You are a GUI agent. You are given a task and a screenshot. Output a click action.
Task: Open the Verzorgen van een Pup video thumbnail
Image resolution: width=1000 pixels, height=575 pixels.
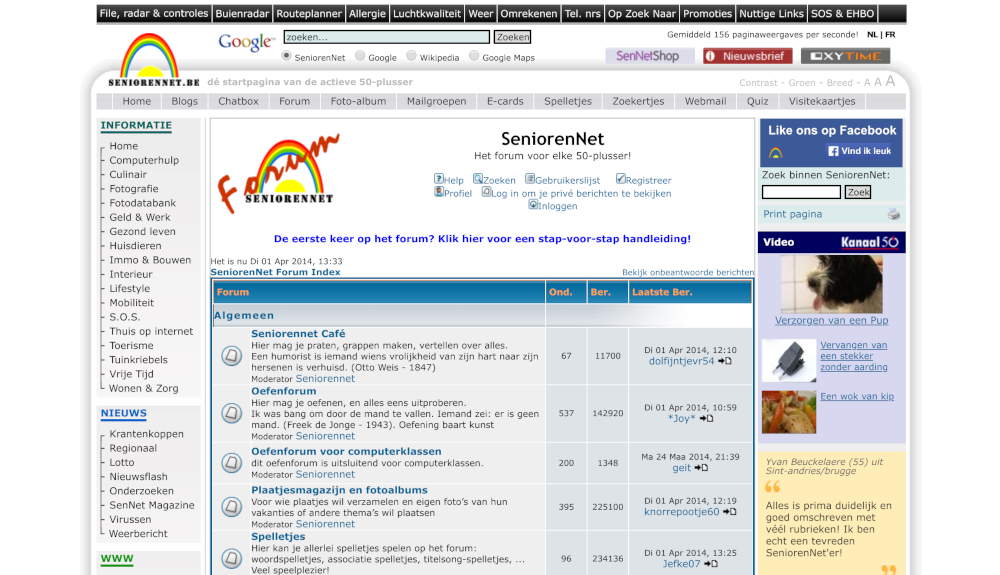[x=831, y=284]
